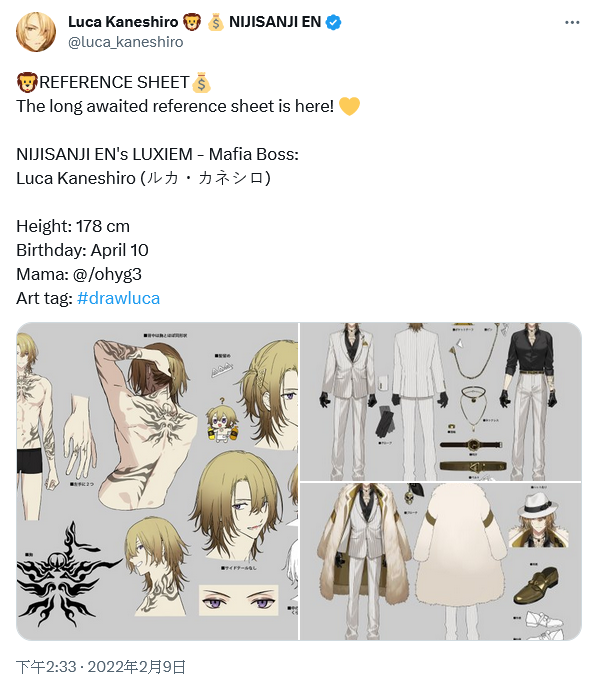This screenshot has height=693, width=598.
Task: Click the money bag emoji beside name
Action: 215,22
